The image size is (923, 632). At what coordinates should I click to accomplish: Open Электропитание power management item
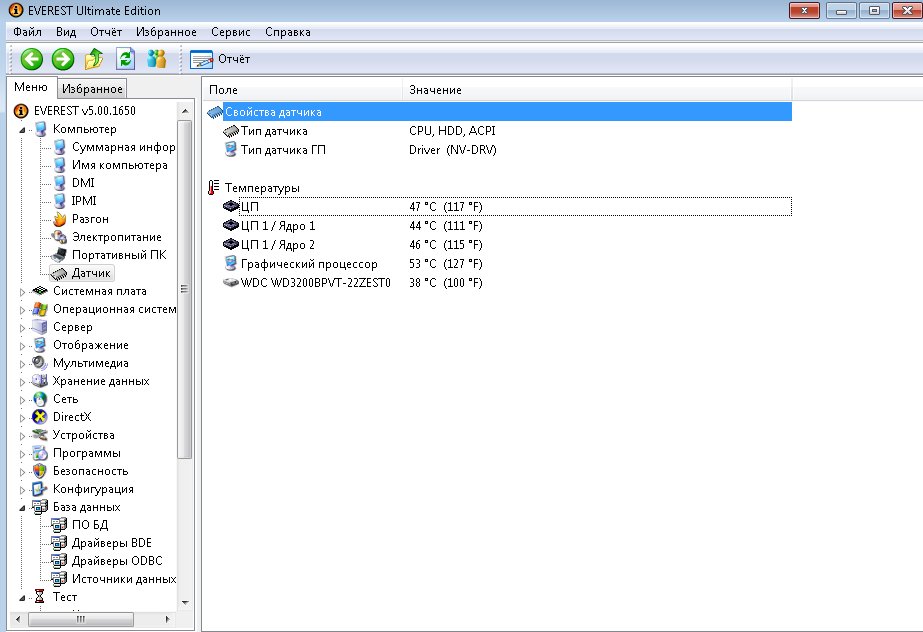pyautogui.click(x=117, y=237)
